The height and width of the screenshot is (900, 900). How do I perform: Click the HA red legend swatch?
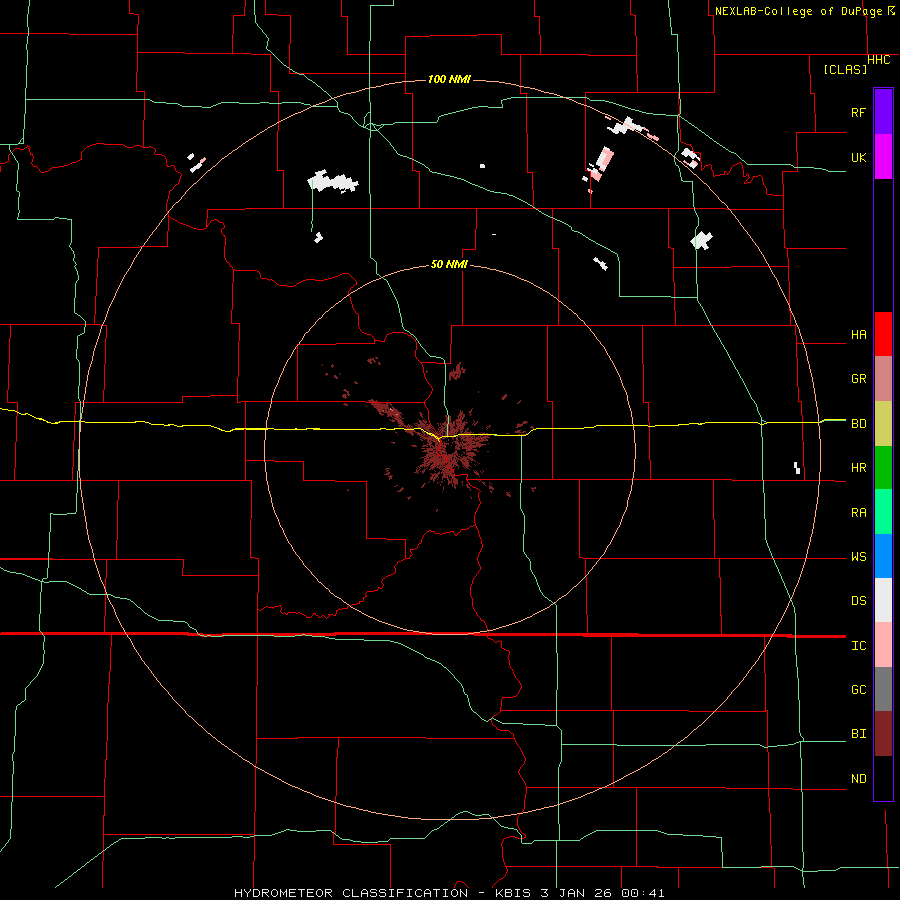coord(883,334)
